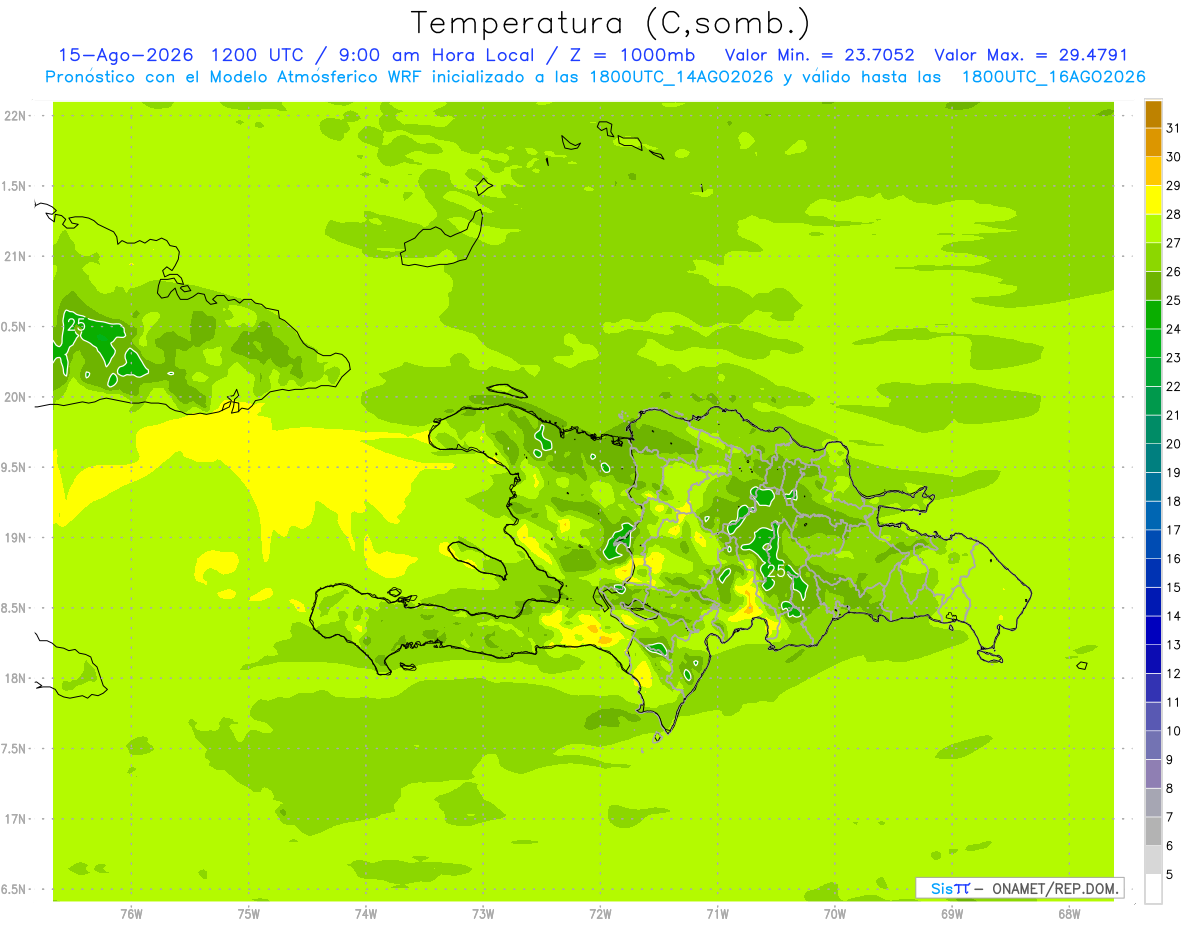1200x927 pixels.
Task: Click the legend value 5
Action: 1170,874
